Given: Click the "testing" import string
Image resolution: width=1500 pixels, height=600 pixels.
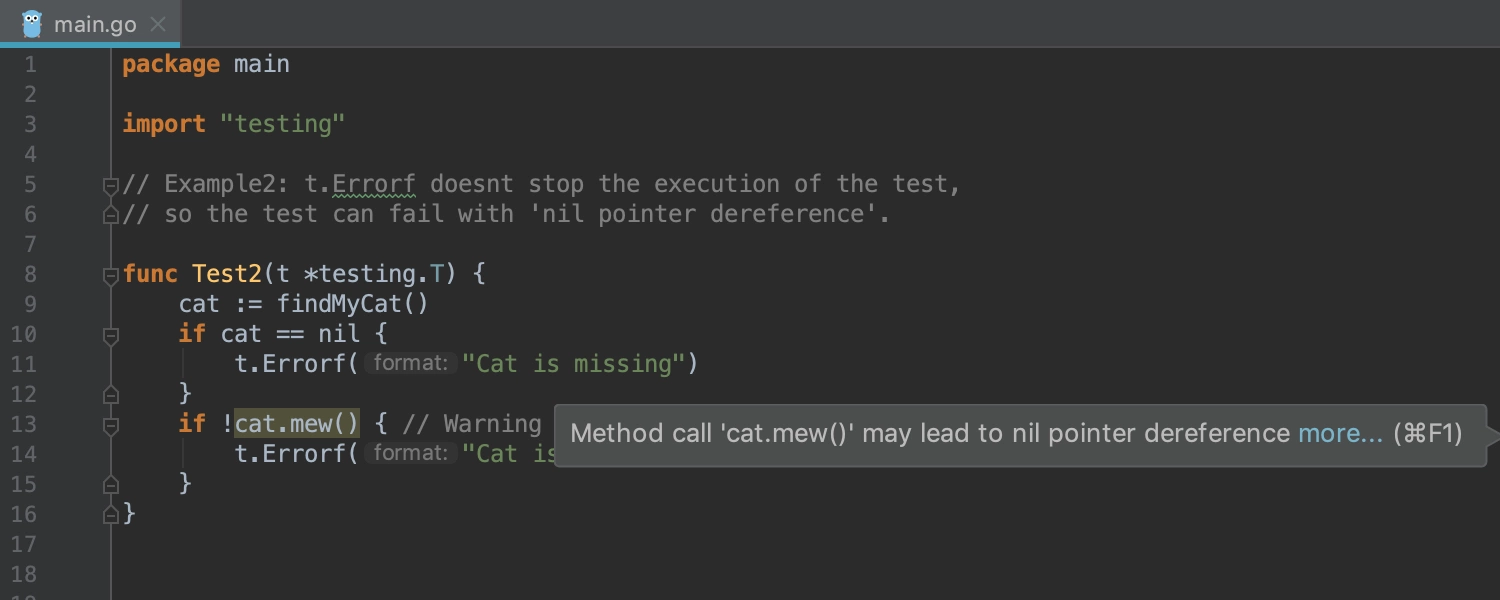Looking at the screenshot, I should click(x=283, y=124).
